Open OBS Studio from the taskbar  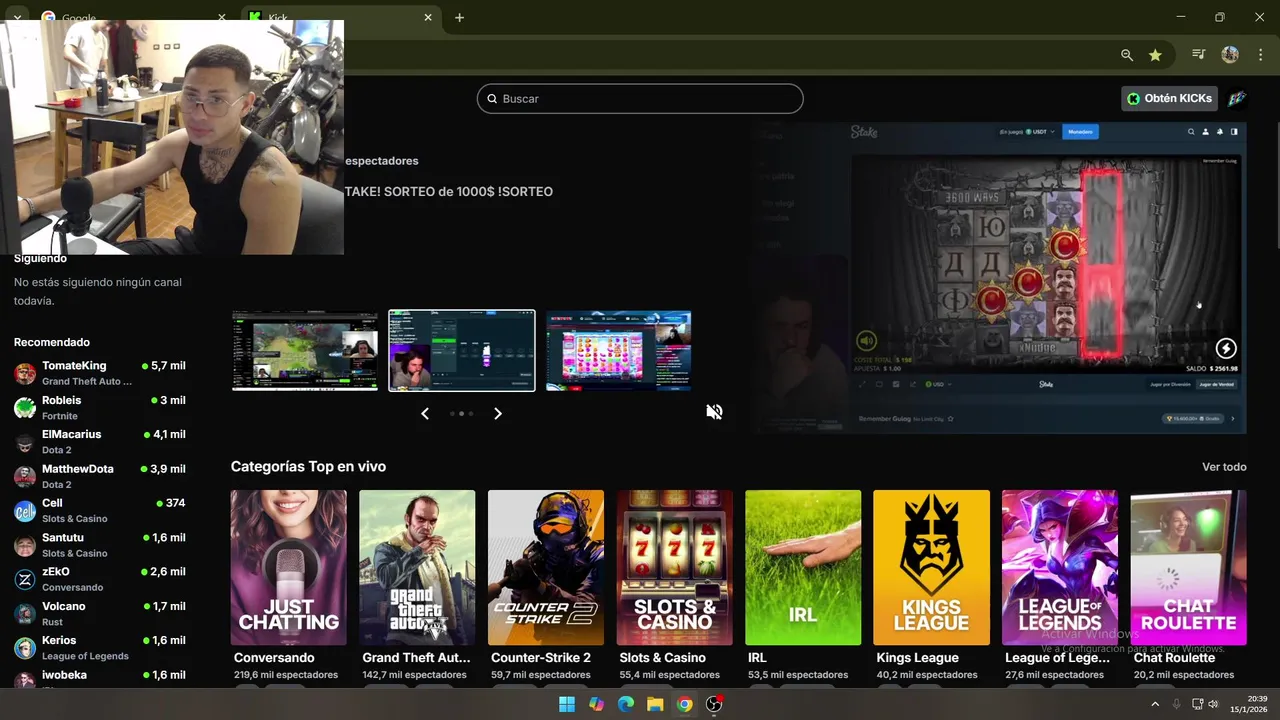pyautogui.click(x=714, y=704)
